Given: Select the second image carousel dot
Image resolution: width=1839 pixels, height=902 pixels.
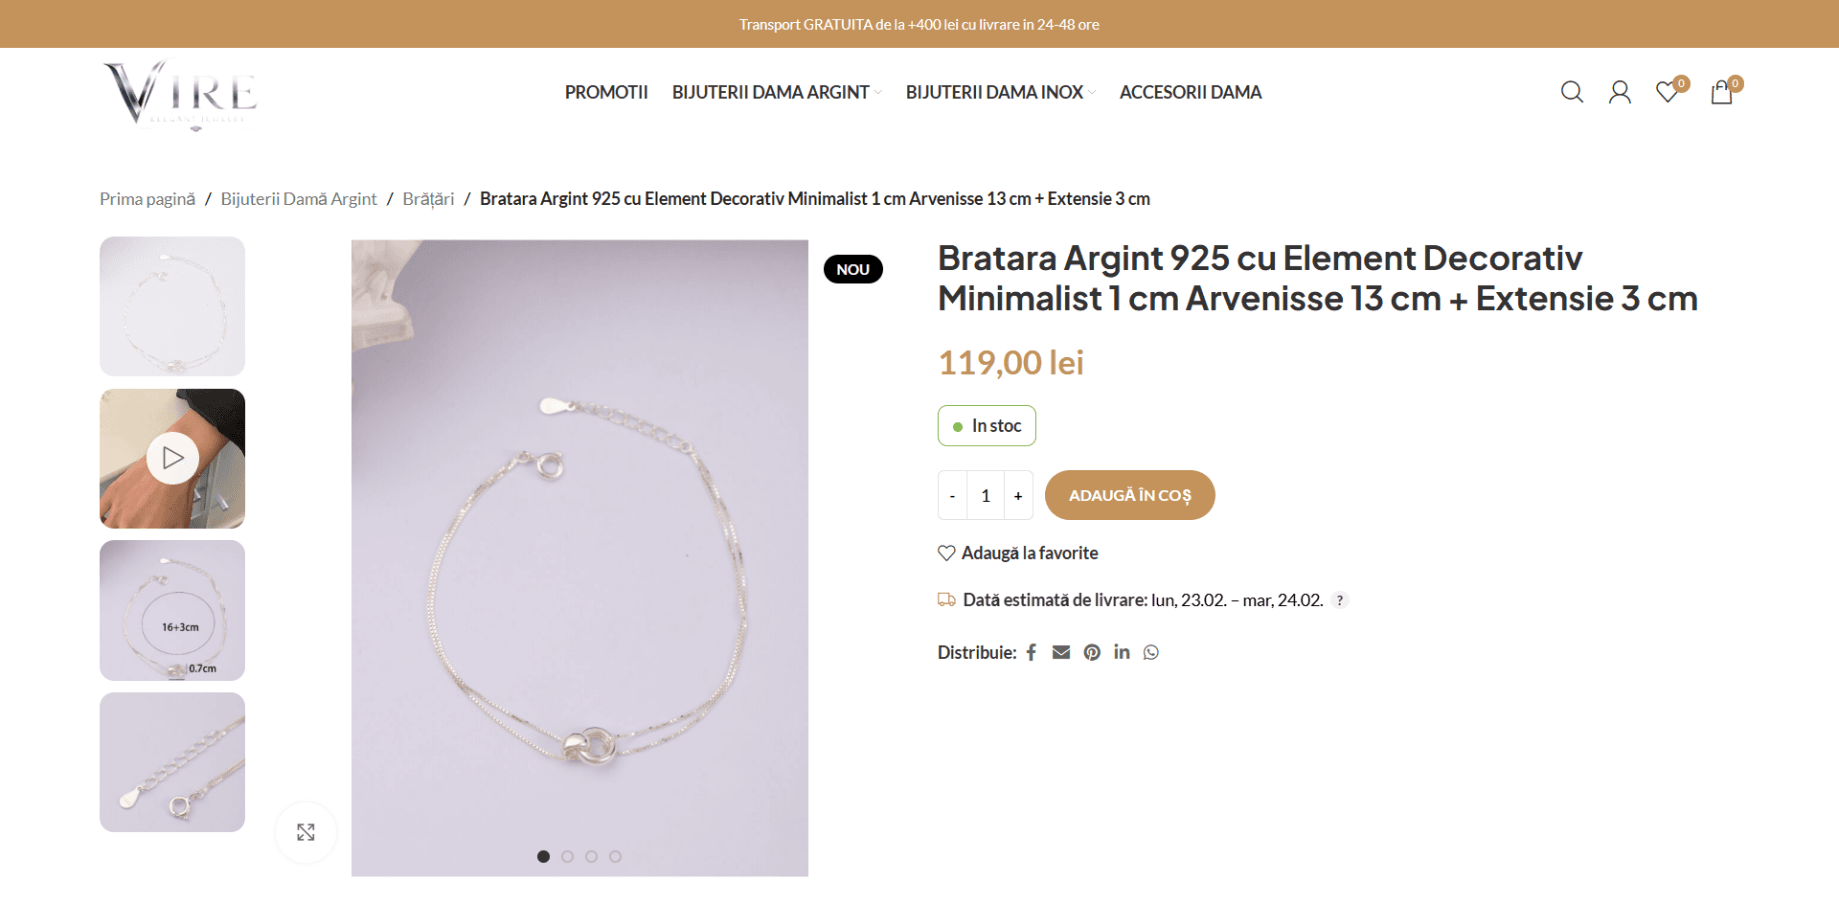Looking at the screenshot, I should point(567,857).
